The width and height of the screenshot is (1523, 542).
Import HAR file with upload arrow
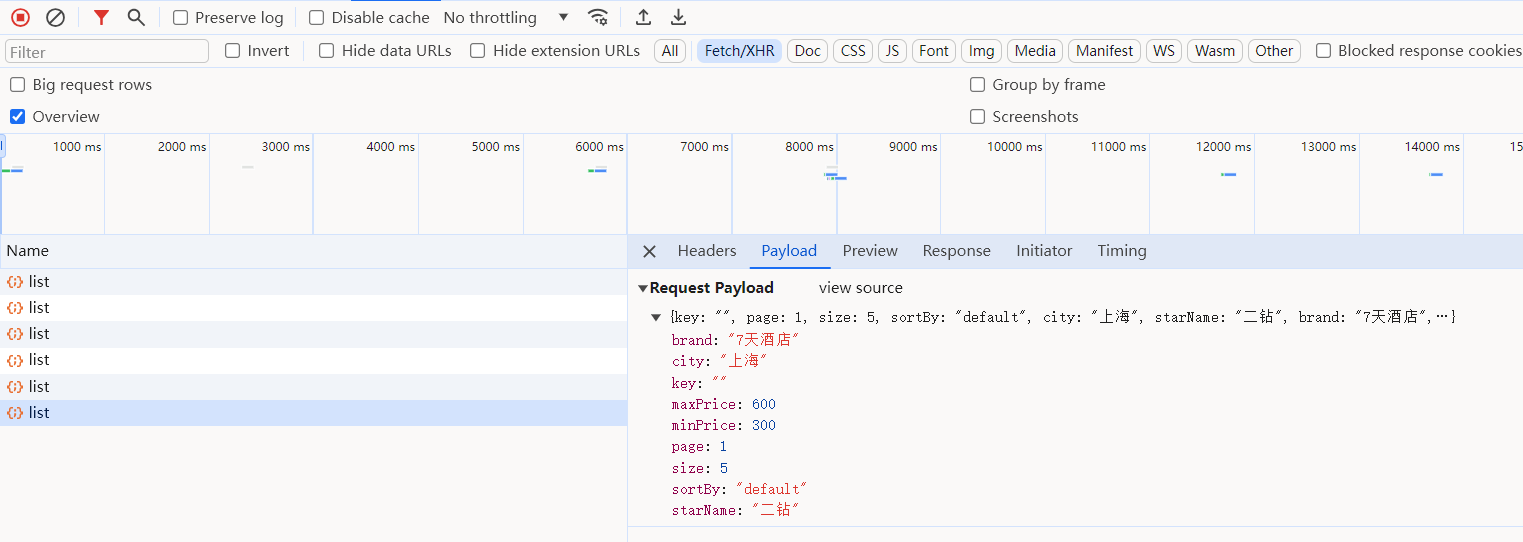644,17
